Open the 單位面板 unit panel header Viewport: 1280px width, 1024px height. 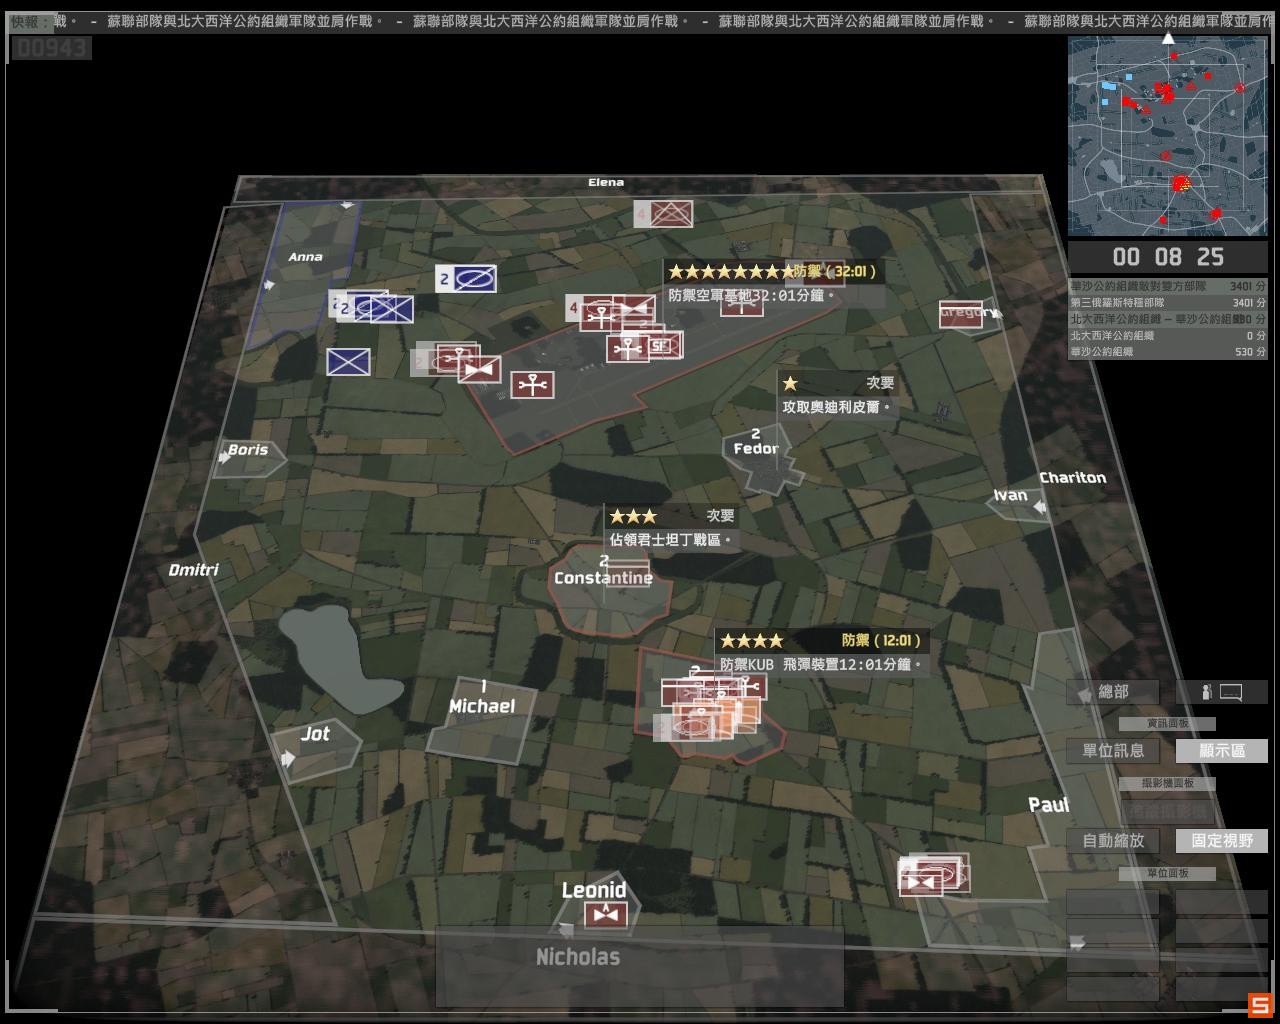click(x=1167, y=873)
